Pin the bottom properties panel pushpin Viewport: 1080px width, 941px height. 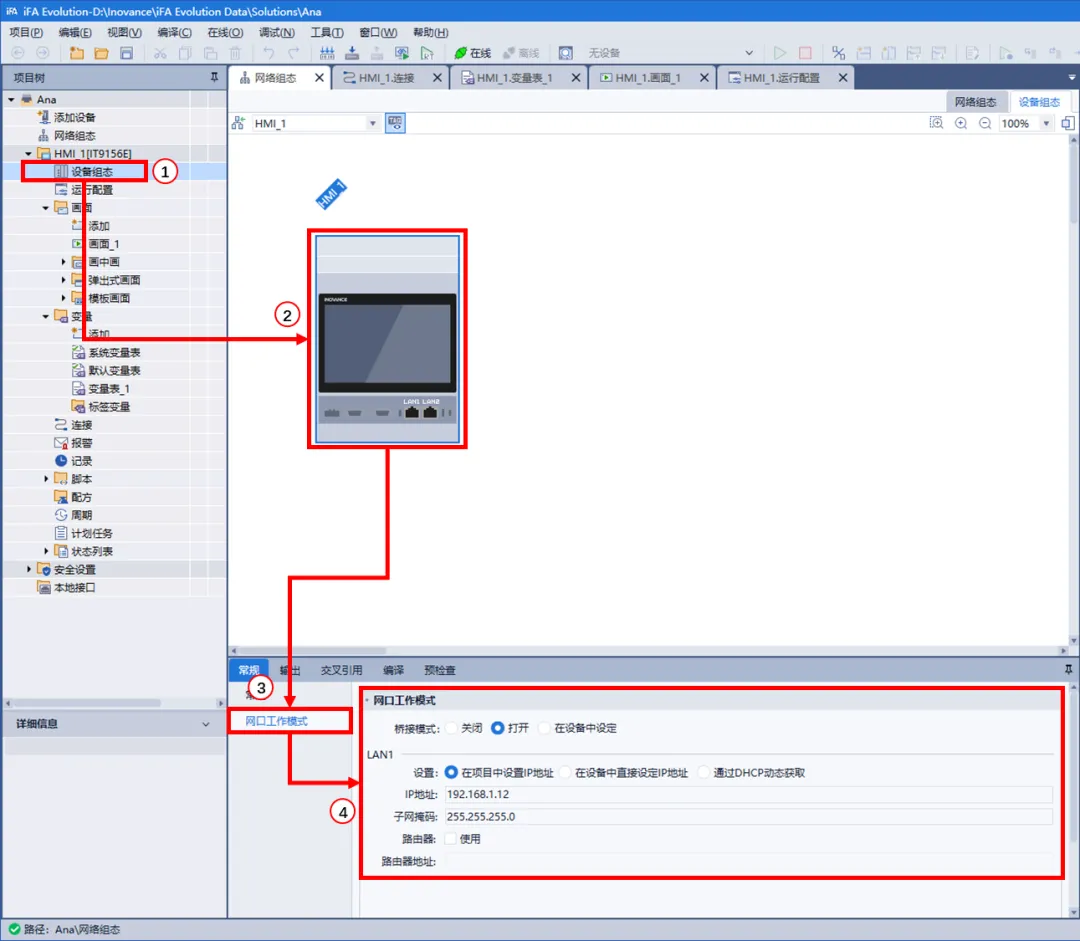pyautogui.click(x=1068, y=670)
